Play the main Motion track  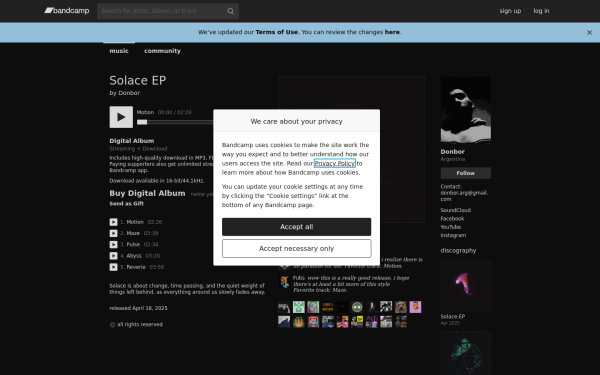(121, 117)
